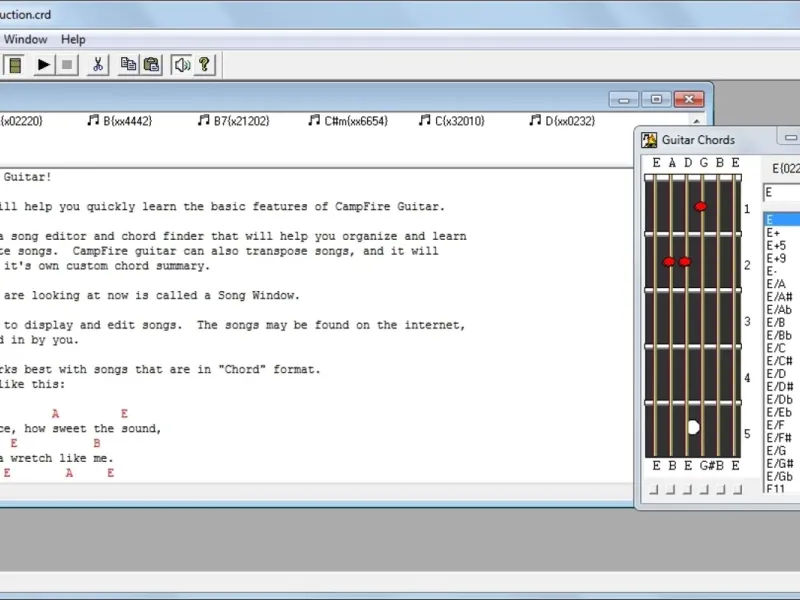Click the red A chord above 'how sweet'

56,413
